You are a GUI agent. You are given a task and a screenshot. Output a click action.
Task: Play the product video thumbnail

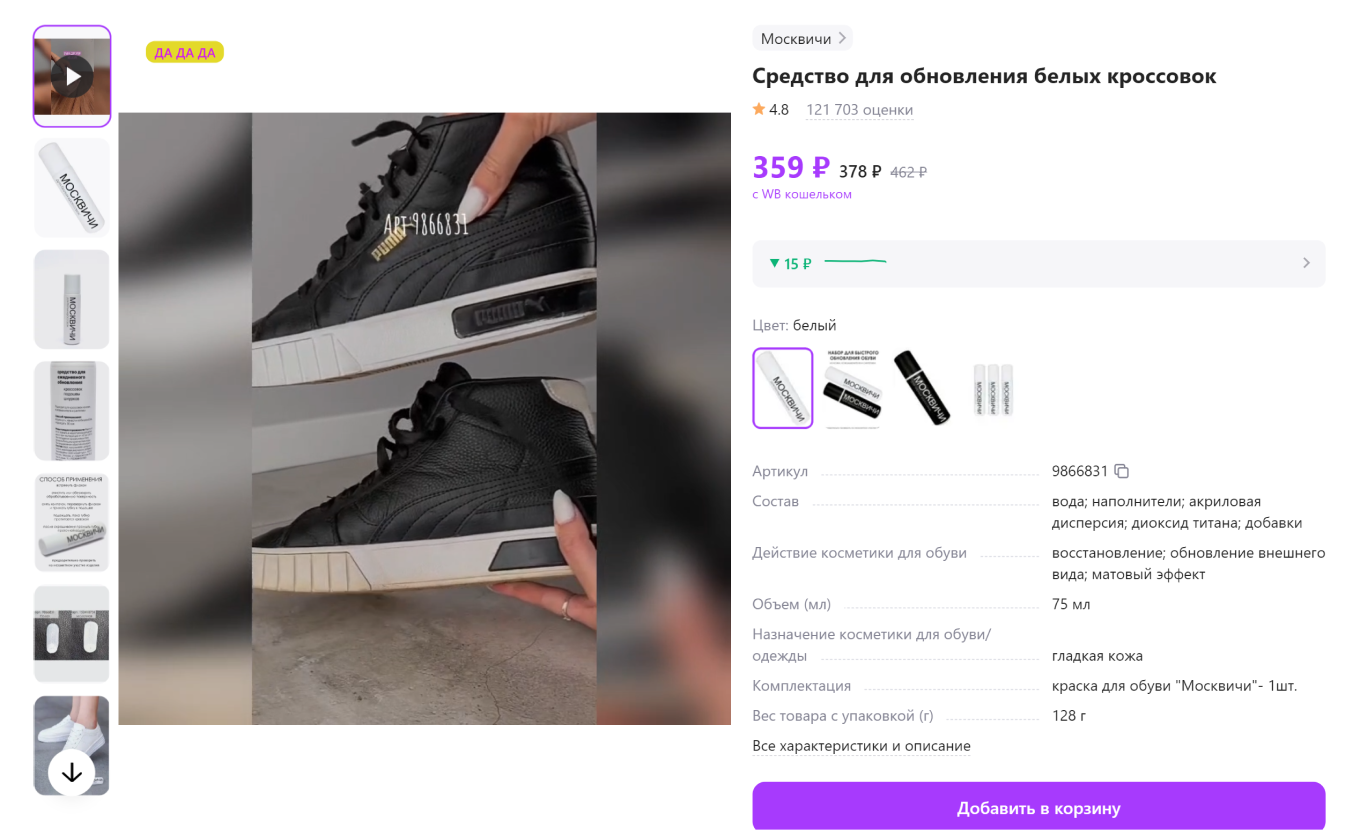click(x=72, y=76)
